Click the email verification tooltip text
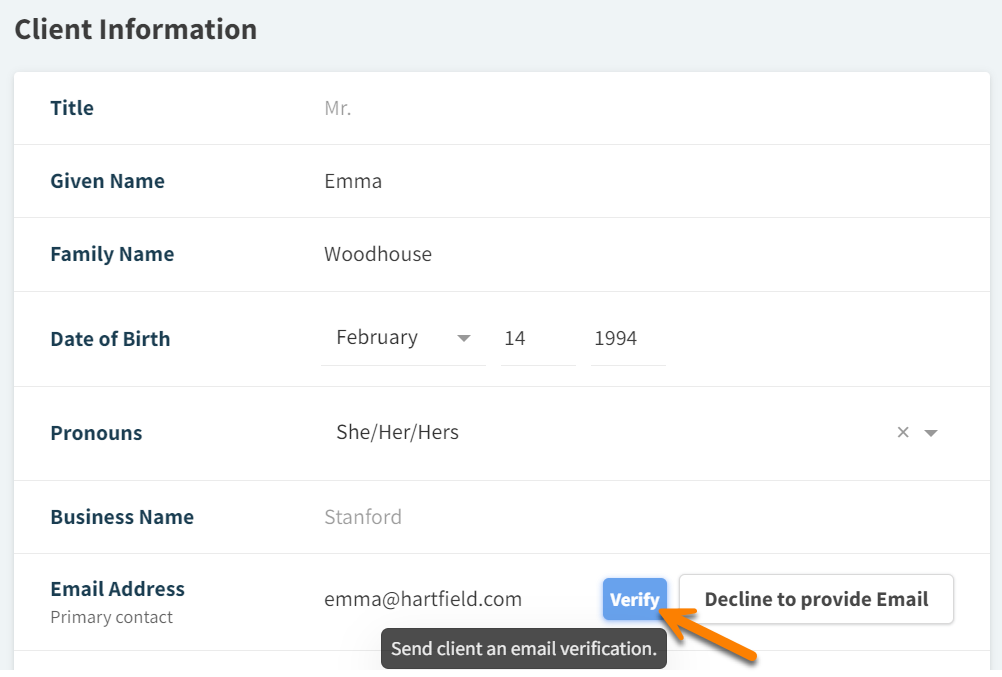This screenshot has height=677, width=1002. (524, 649)
